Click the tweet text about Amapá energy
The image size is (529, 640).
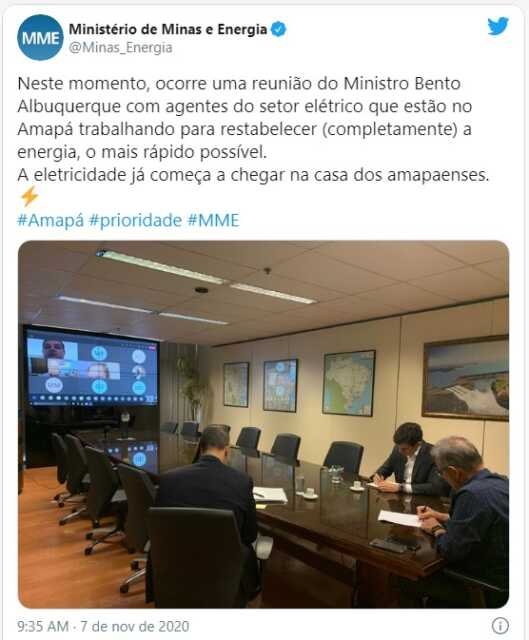pos(253,129)
